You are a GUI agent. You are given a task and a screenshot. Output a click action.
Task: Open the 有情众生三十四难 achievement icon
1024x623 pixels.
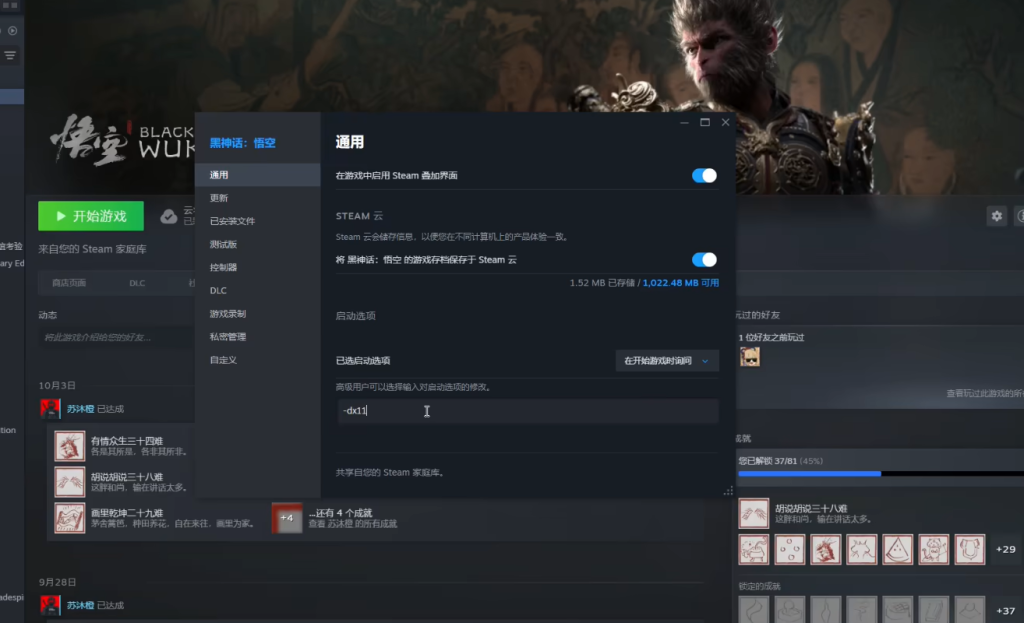click(69, 445)
